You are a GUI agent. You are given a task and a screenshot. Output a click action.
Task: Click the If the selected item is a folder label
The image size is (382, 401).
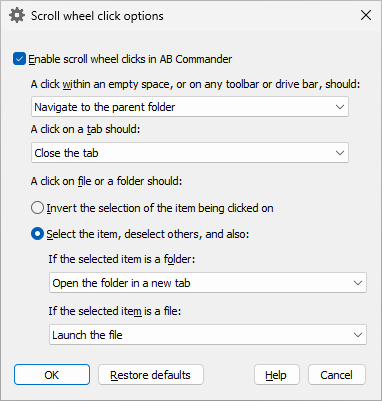pyautogui.click(x=122, y=259)
